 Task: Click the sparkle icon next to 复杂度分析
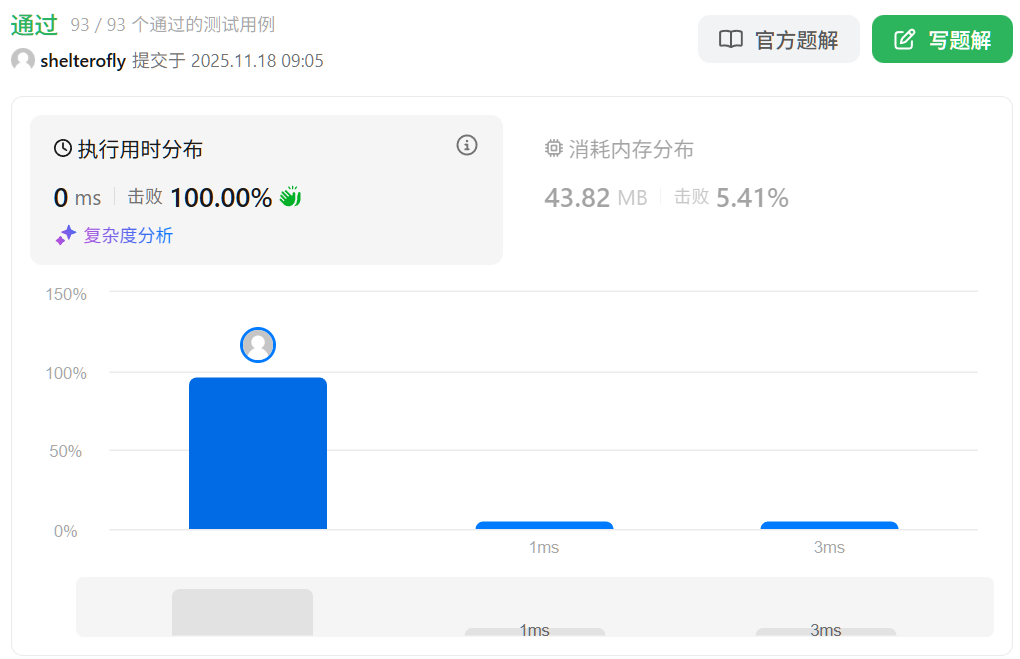point(66,235)
